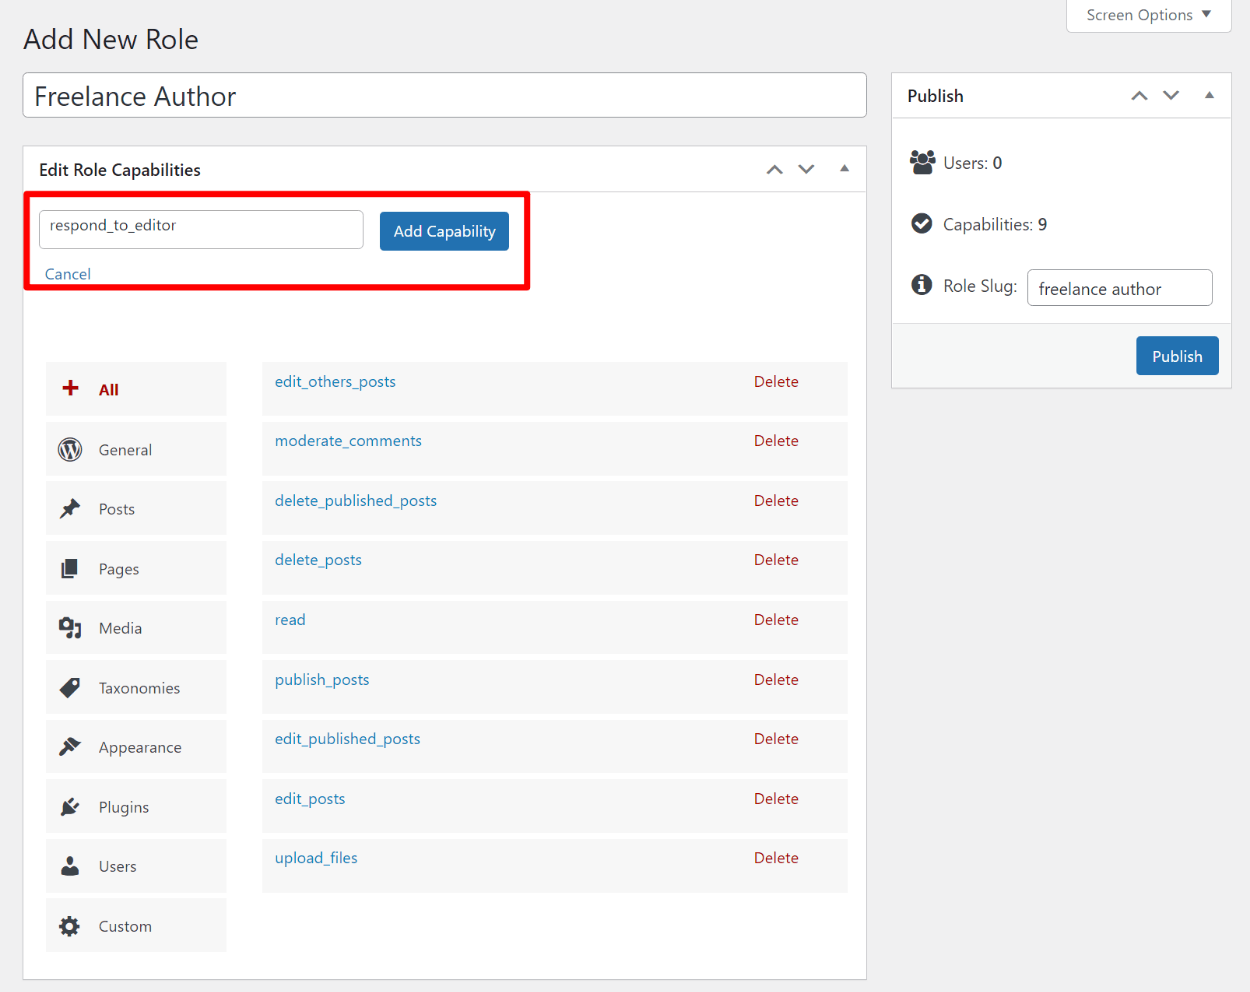The width and height of the screenshot is (1250, 992).
Task: Click the info icon next to Role Slug
Action: 922,285
